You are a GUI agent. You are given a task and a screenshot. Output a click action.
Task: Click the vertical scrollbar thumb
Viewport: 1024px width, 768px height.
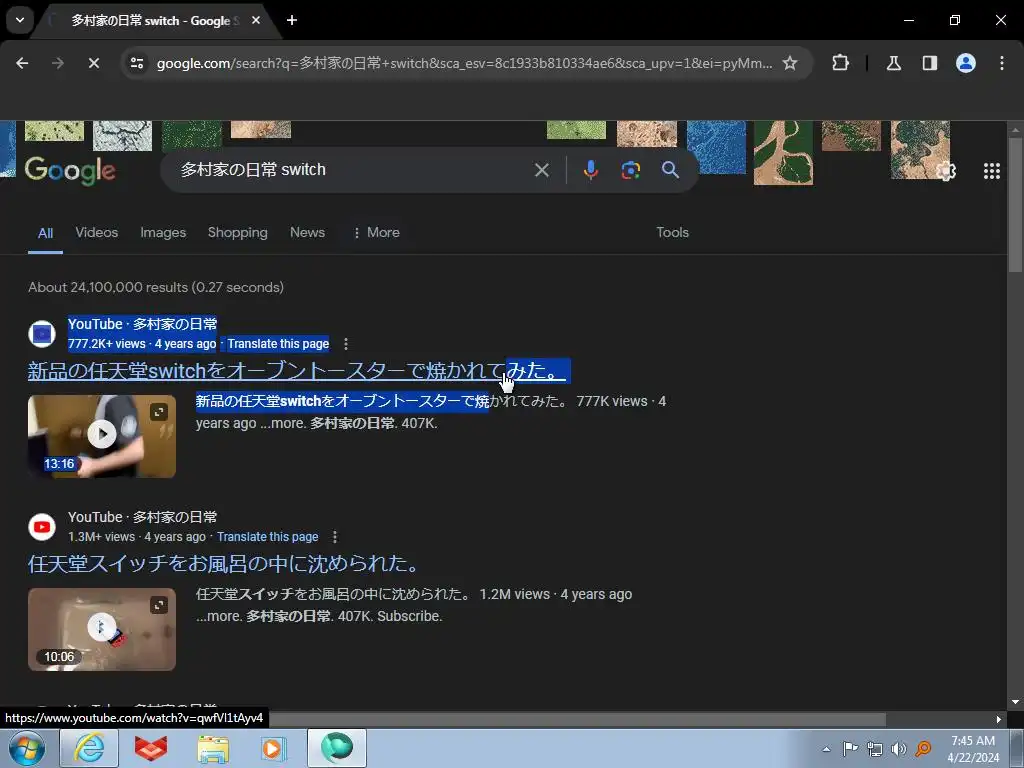[1014, 206]
